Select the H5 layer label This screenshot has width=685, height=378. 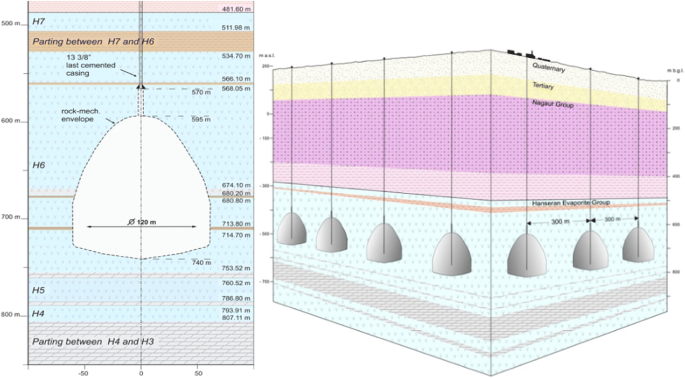(39, 290)
